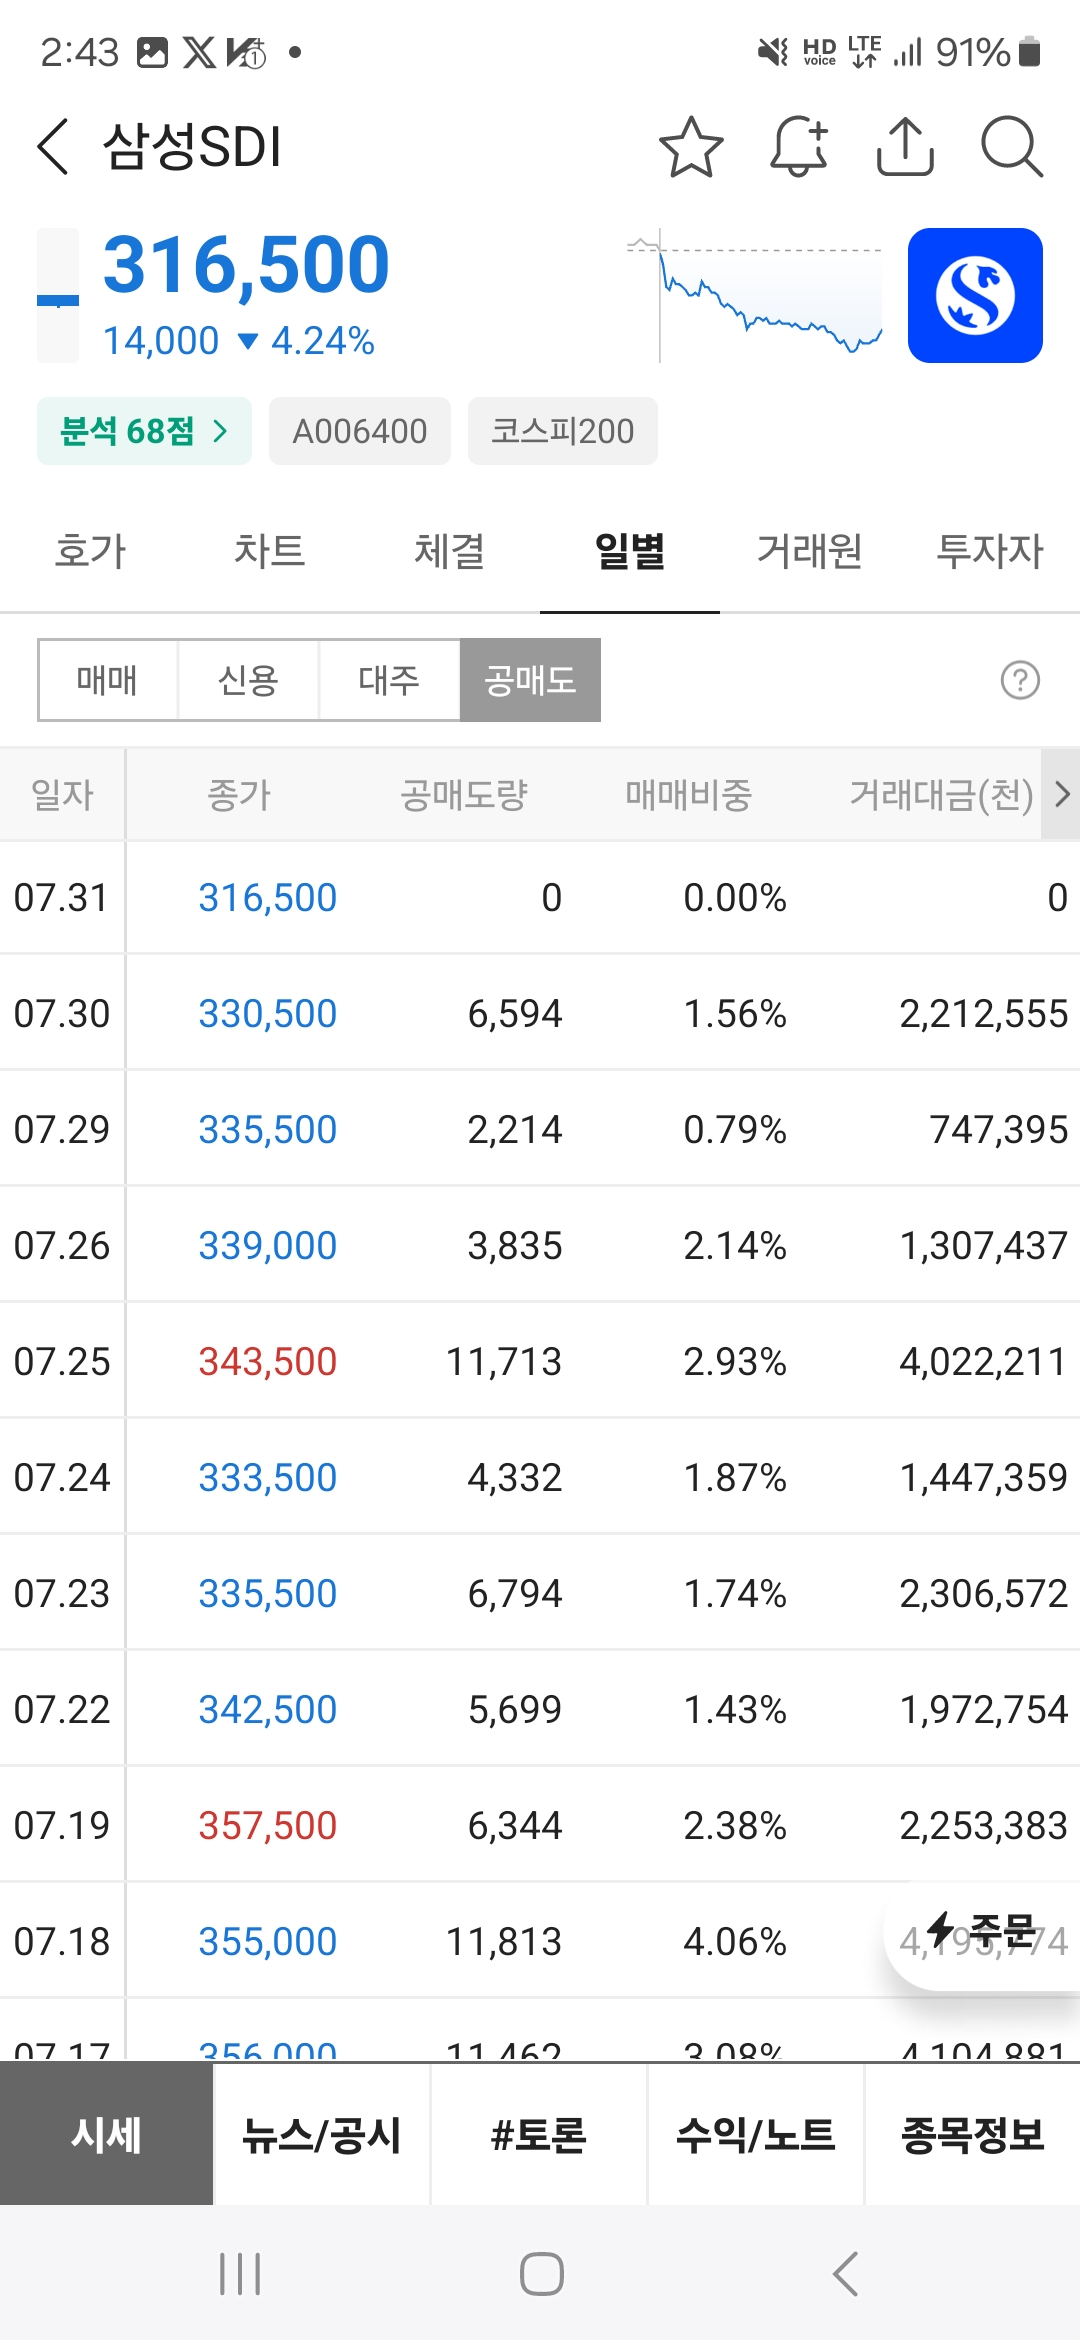The width and height of the screenshot is (1080, 2340).
Task: Select the 공매도 segment option
Action: [530, 680]
